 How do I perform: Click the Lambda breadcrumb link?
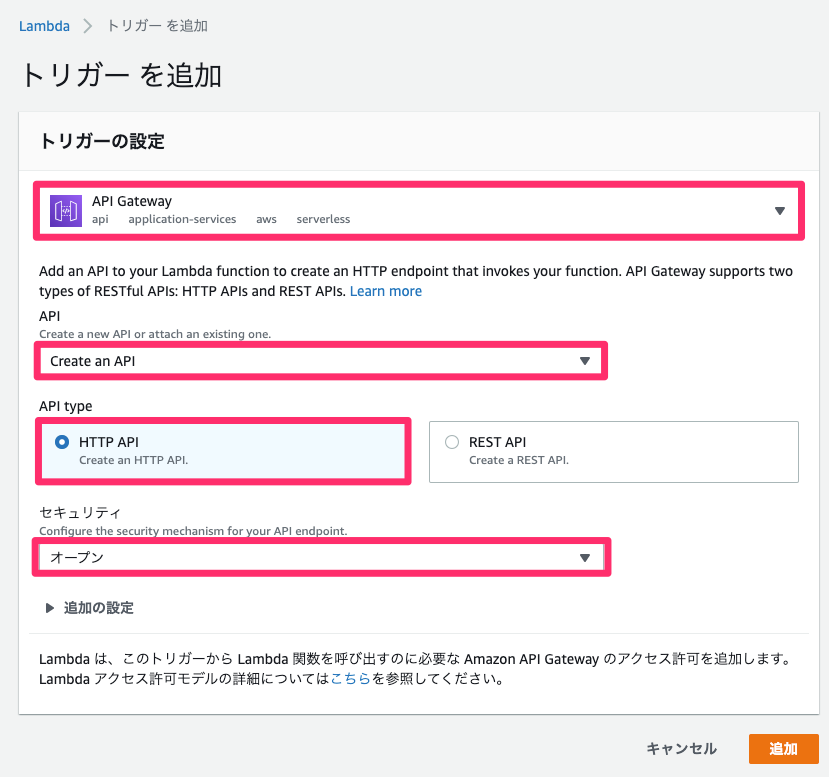pyautogui.click(x=44, y=26)
